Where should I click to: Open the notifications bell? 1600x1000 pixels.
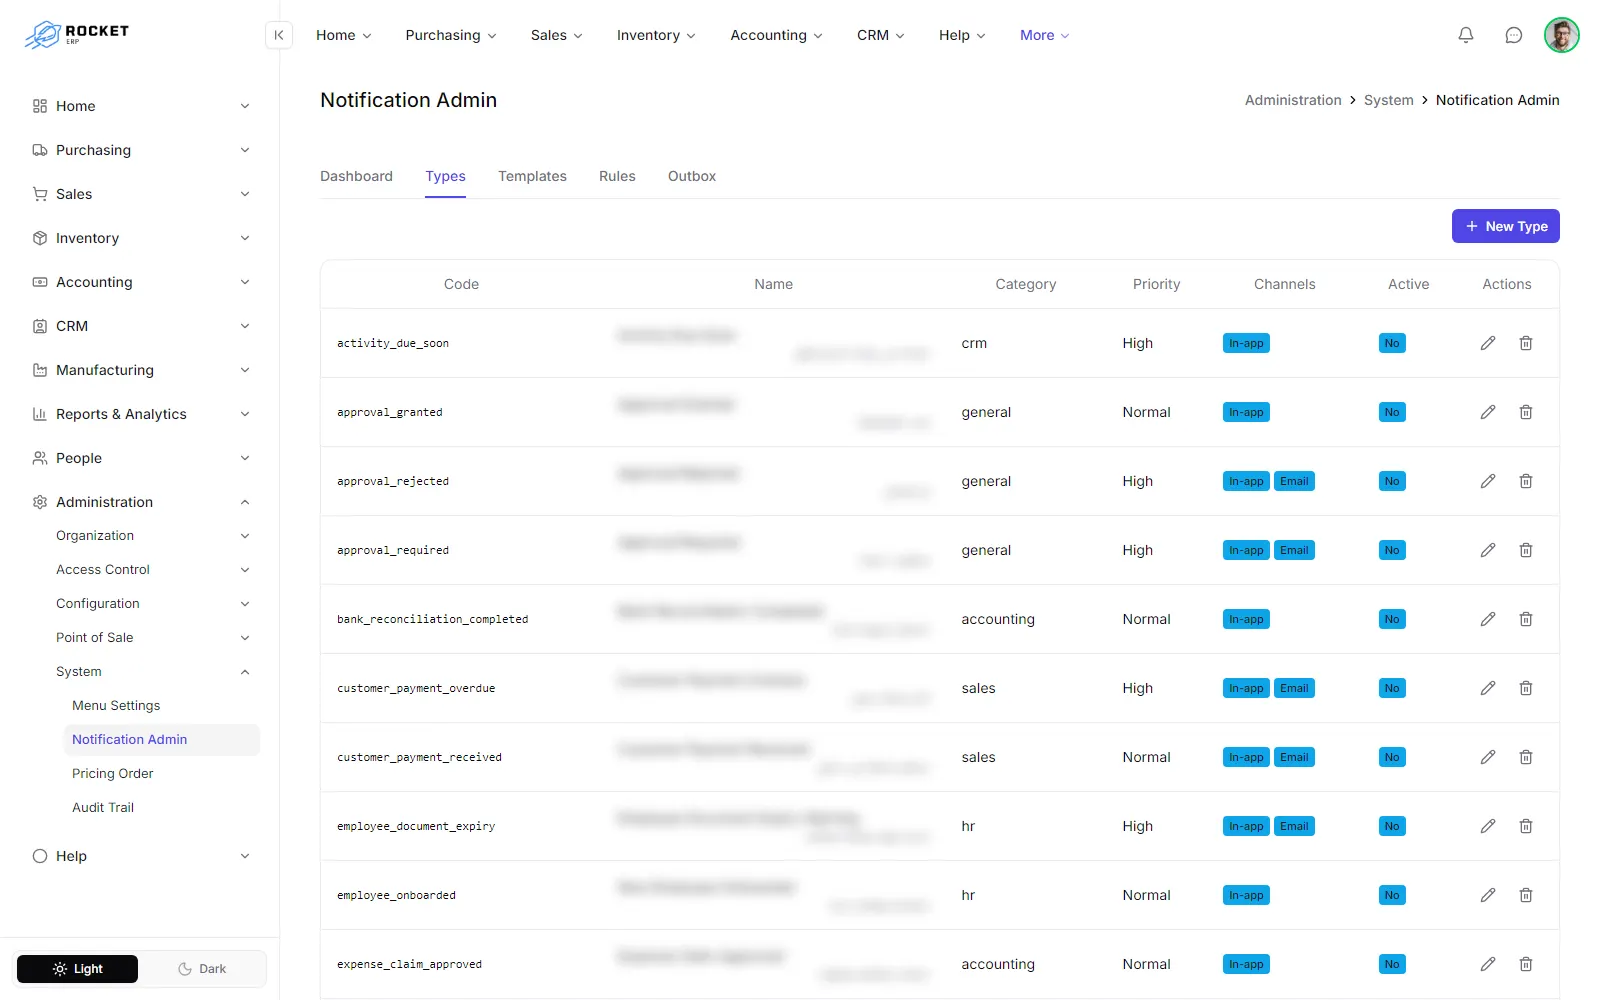coord(1466,35)
